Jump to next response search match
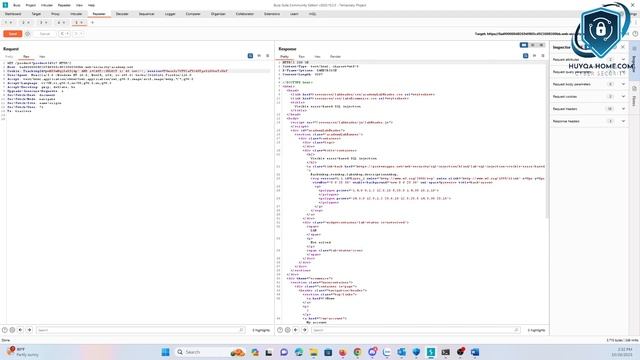The image size is (640, 360). [305, 330]
